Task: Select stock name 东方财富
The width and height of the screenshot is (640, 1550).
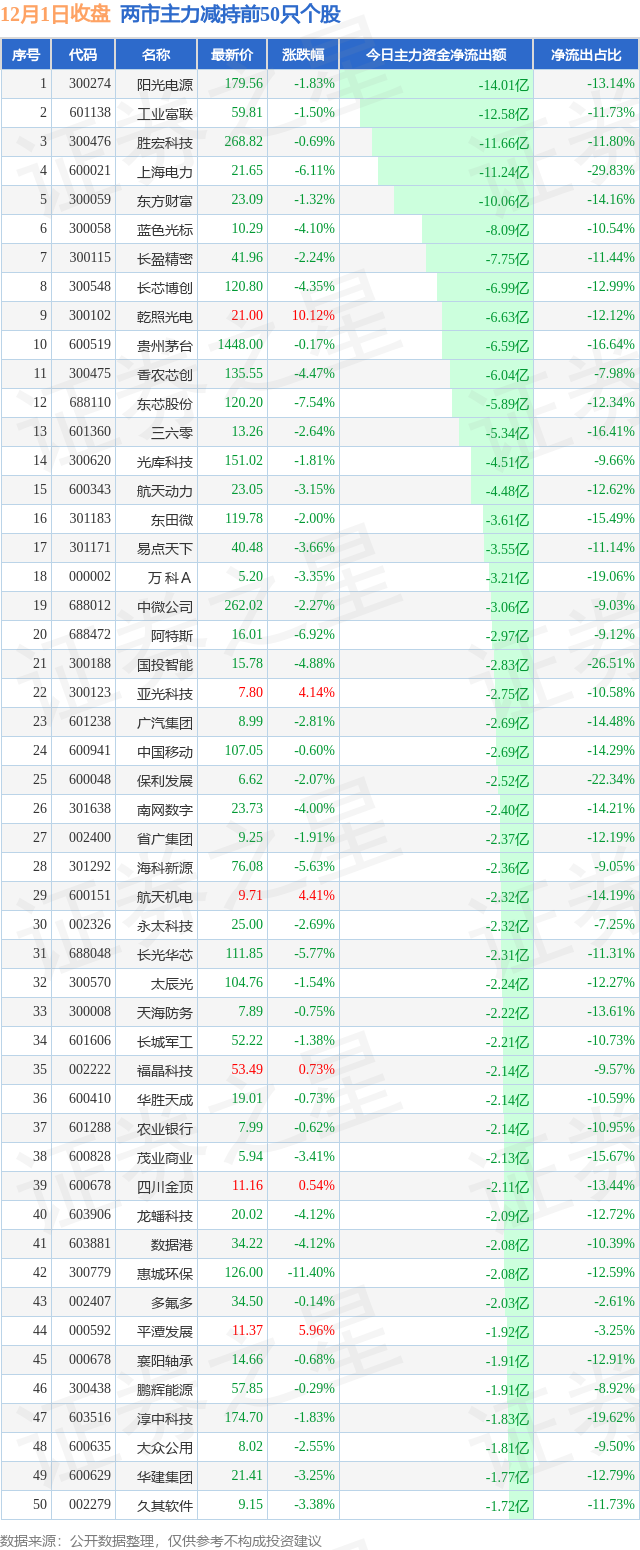Action: coord(165,200)
